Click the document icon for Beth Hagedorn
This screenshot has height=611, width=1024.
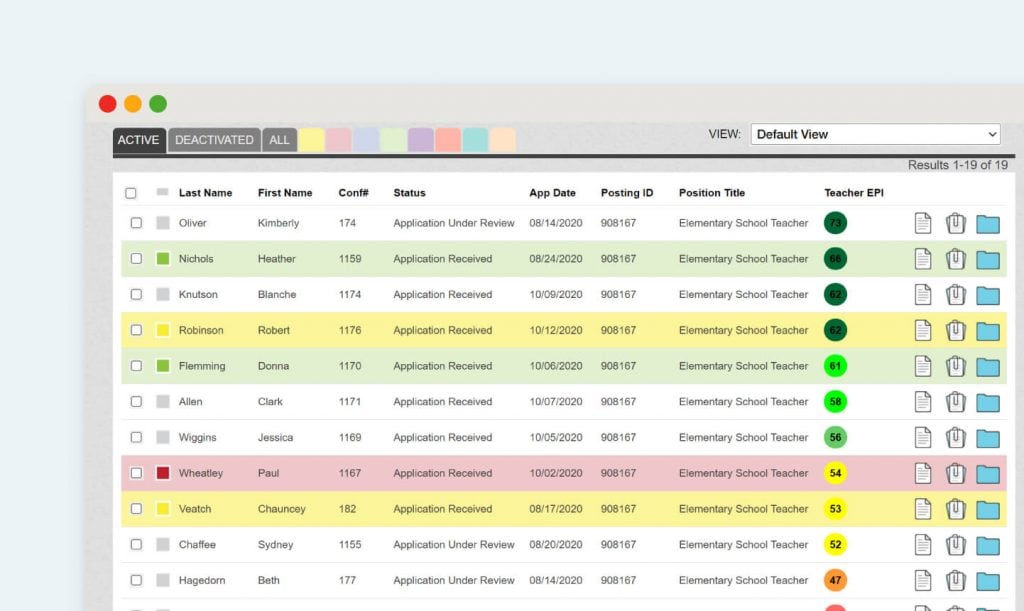pyautogui.click(x=922, y=580)
